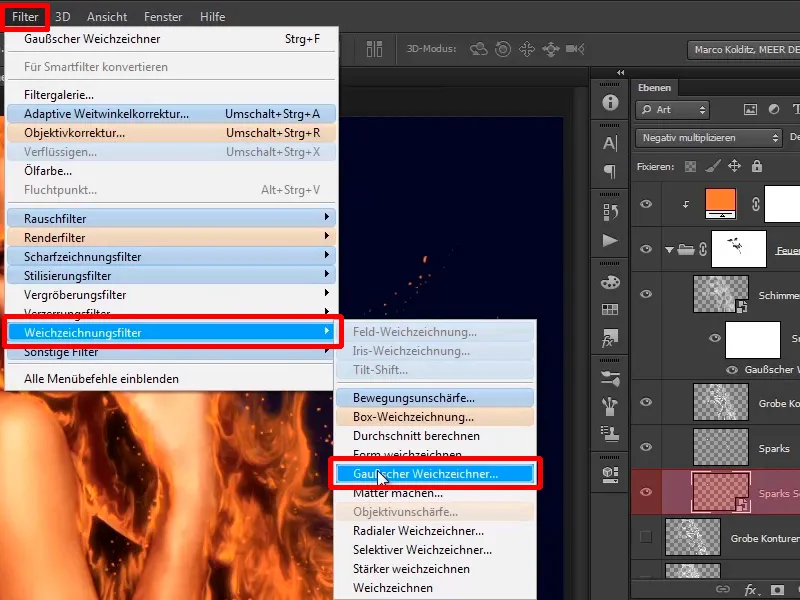Link layers using chain icon at bottom
The image size is (800, 600).
[x=722, y=589]
